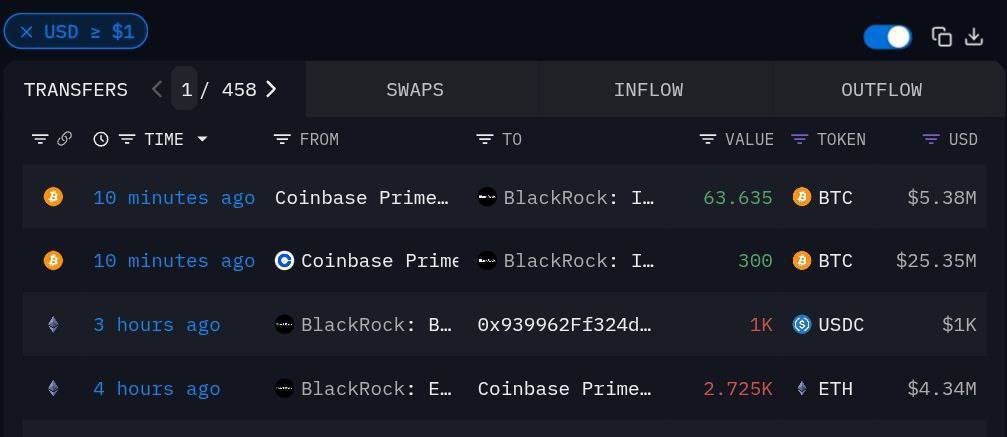Open the TIME sort dropdown arrow

coord(202,139)
